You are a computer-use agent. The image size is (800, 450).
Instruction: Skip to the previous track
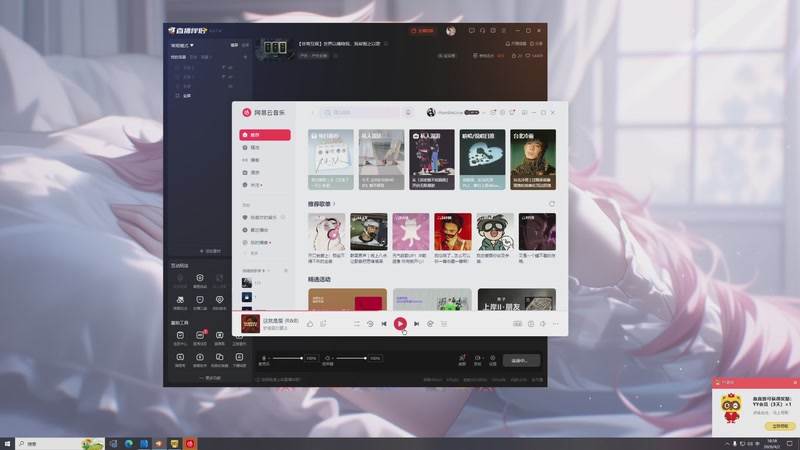click(384, 324)
